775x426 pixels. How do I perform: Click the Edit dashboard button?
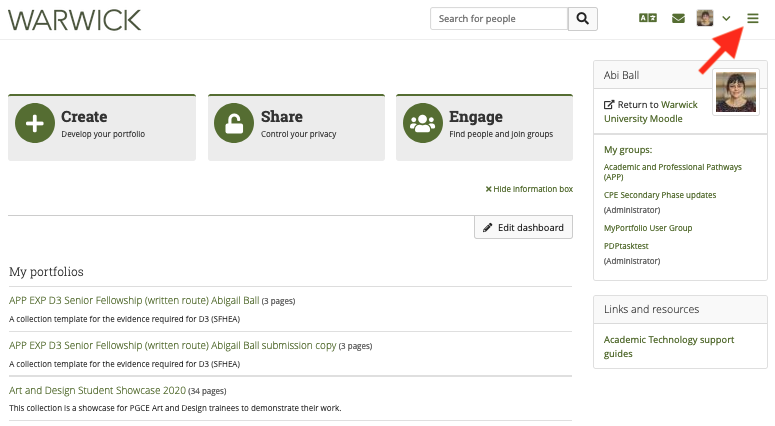[x=523, y=227]
